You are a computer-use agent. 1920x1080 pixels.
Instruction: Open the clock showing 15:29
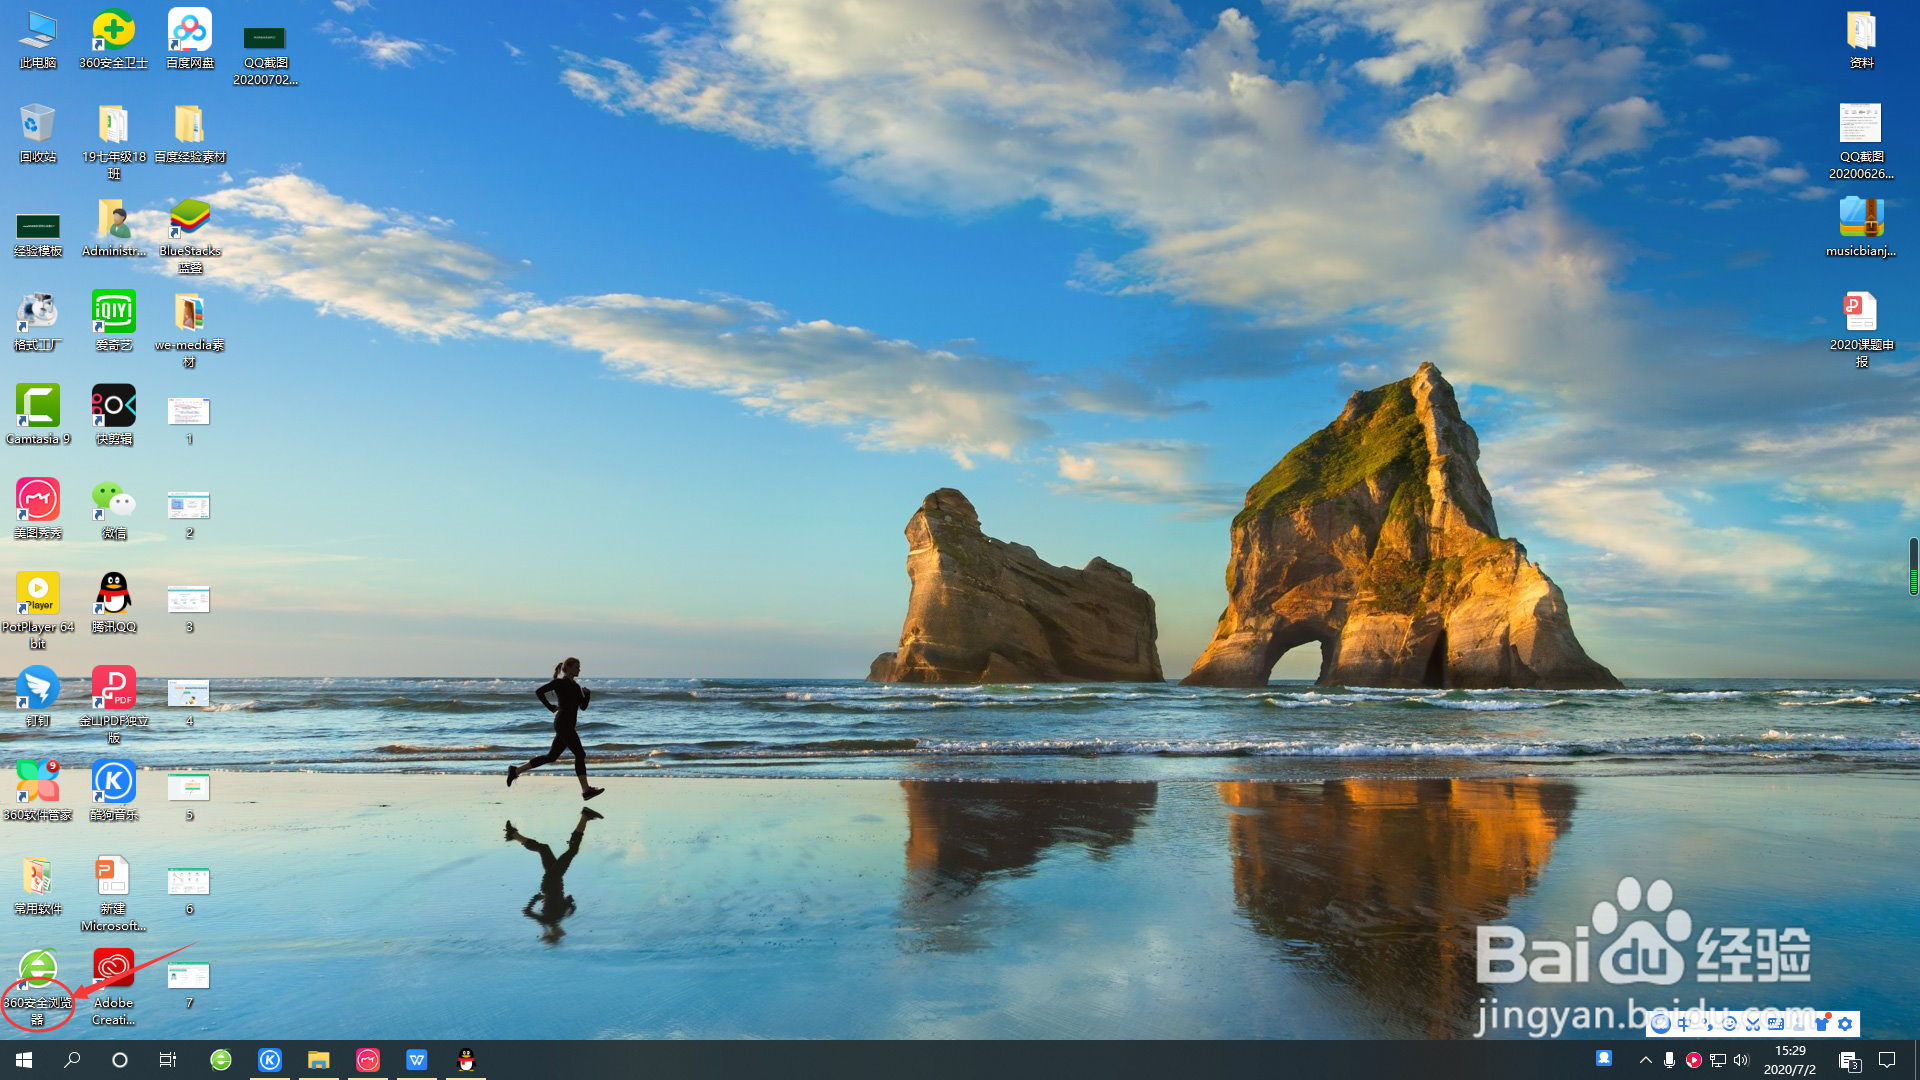click(1790, 1060)
